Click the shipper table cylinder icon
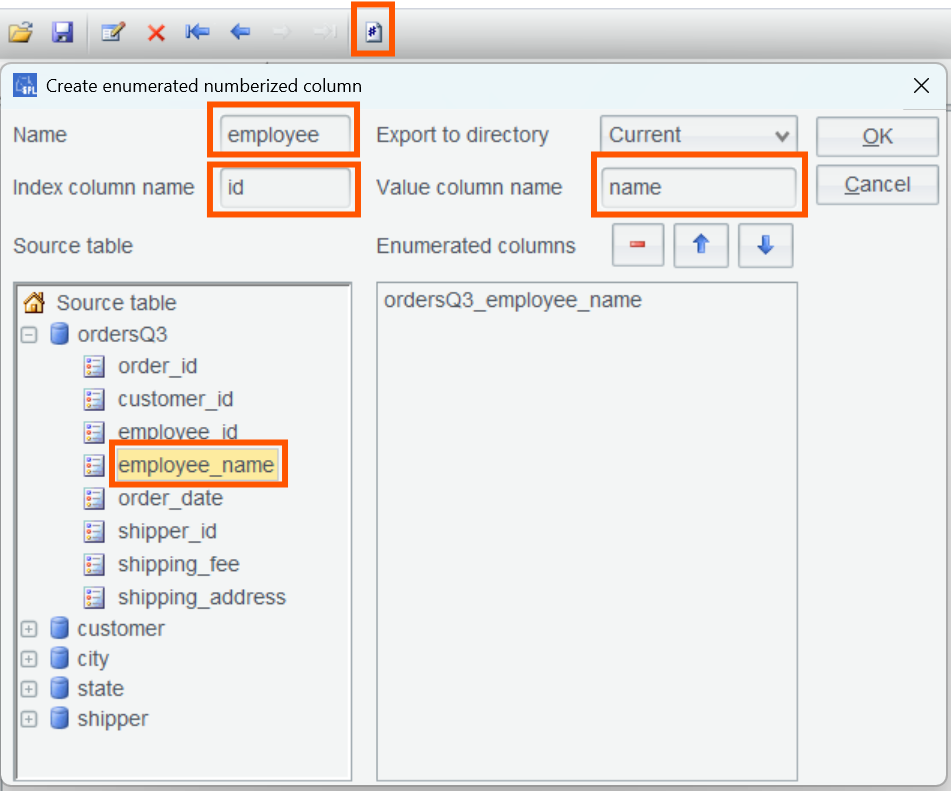Viewport: 951px width, 791px height. (59, 718)
